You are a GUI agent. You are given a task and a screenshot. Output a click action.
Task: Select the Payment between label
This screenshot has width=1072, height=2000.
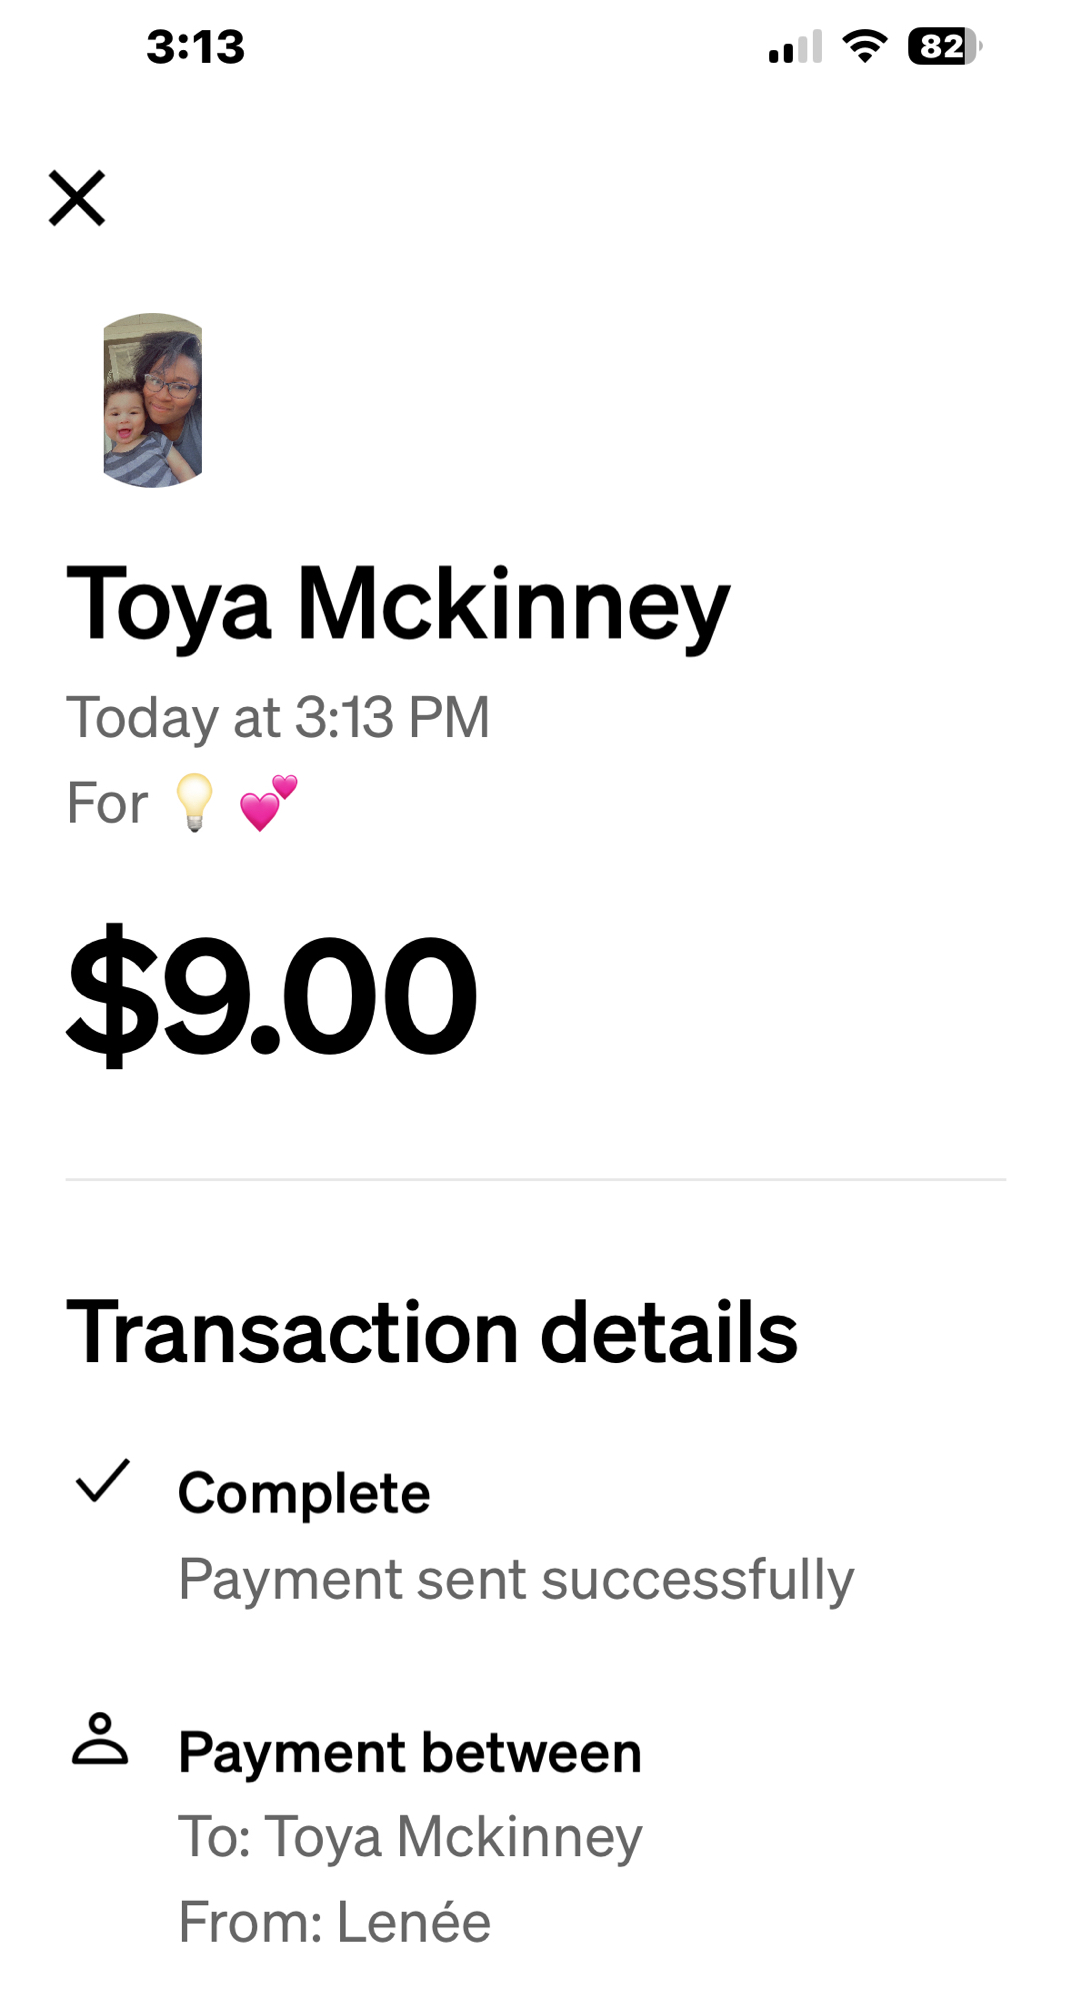pyautogui.click(x=410, y=1752)
